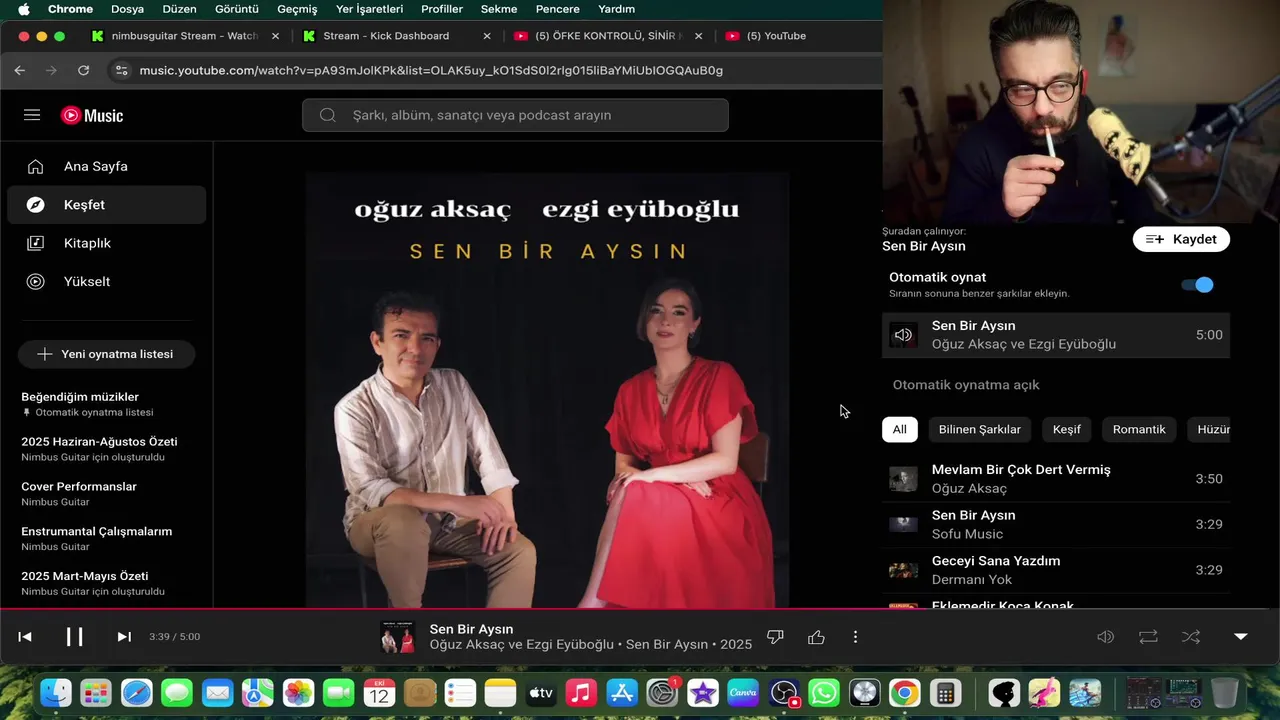Viewport: 1280px width, 720px height.
Task: Open Yükselt in the sidebar
Action: pyautogui.click(x=106, y=281)
